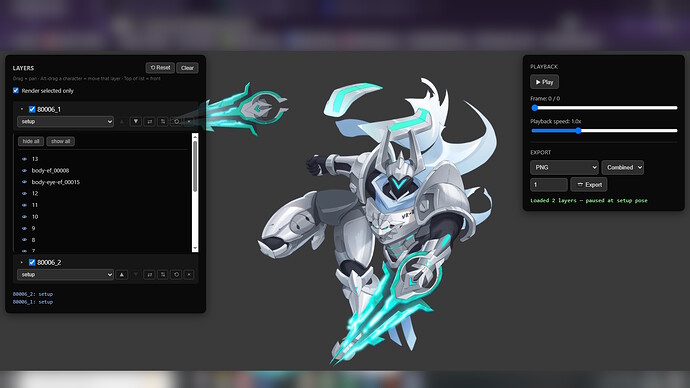This screenshot has height=388, width=690.
Task: Uncheck the 80006_1 layer checkbox
Action: 32,109
